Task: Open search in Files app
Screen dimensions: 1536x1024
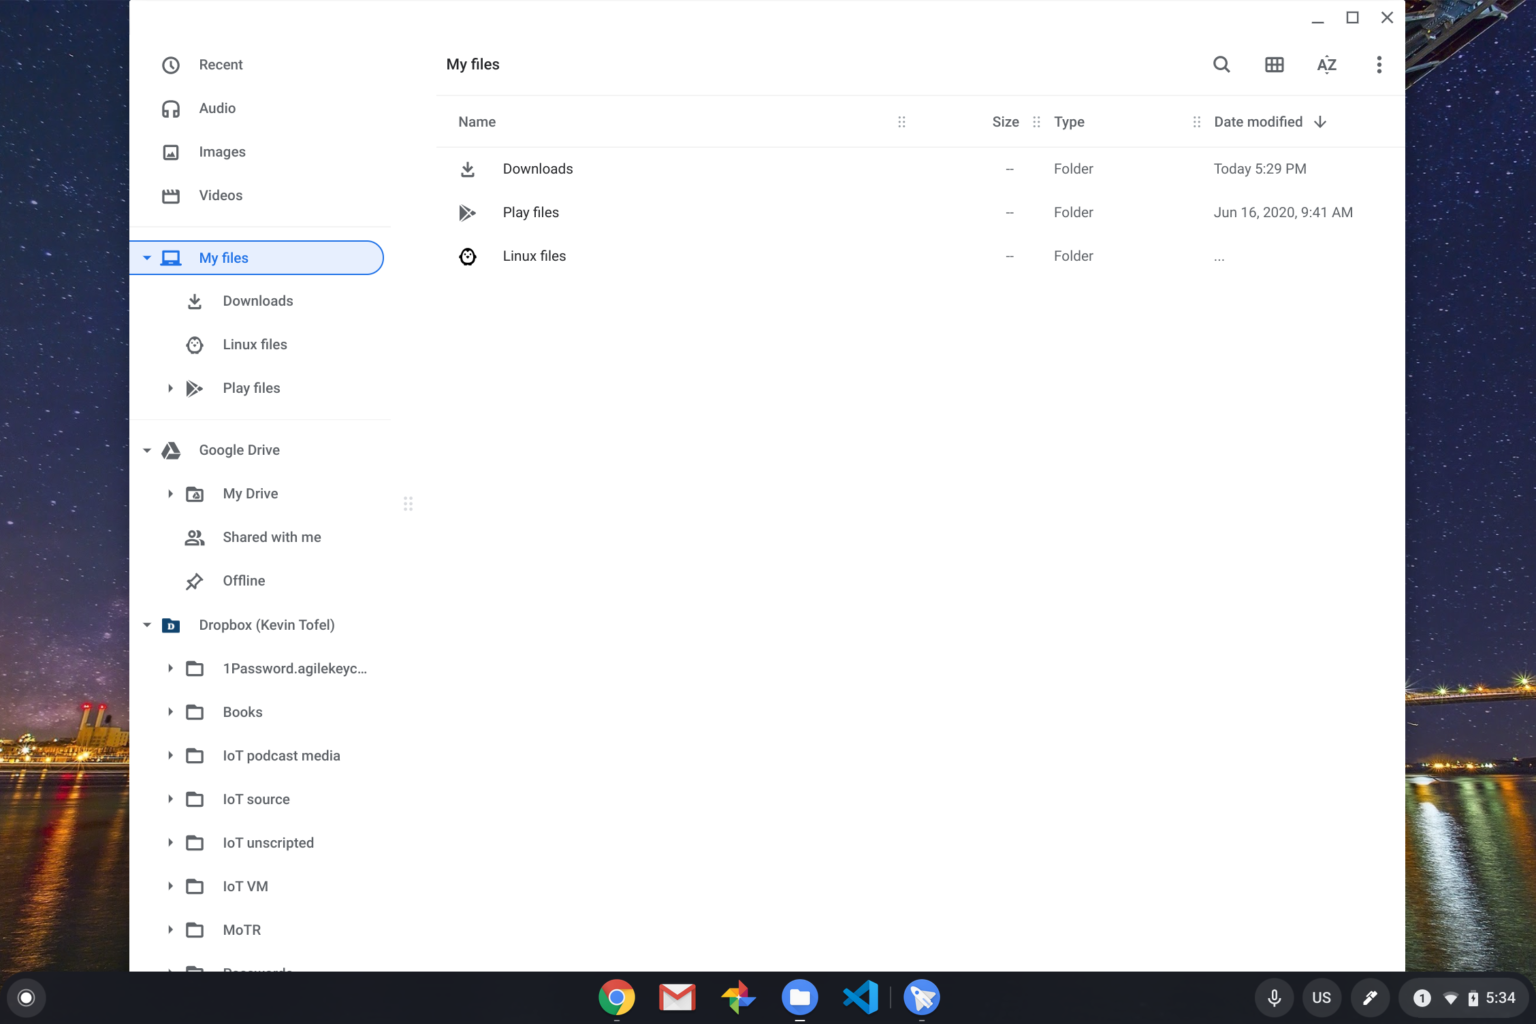Action: click(1221, 64)
